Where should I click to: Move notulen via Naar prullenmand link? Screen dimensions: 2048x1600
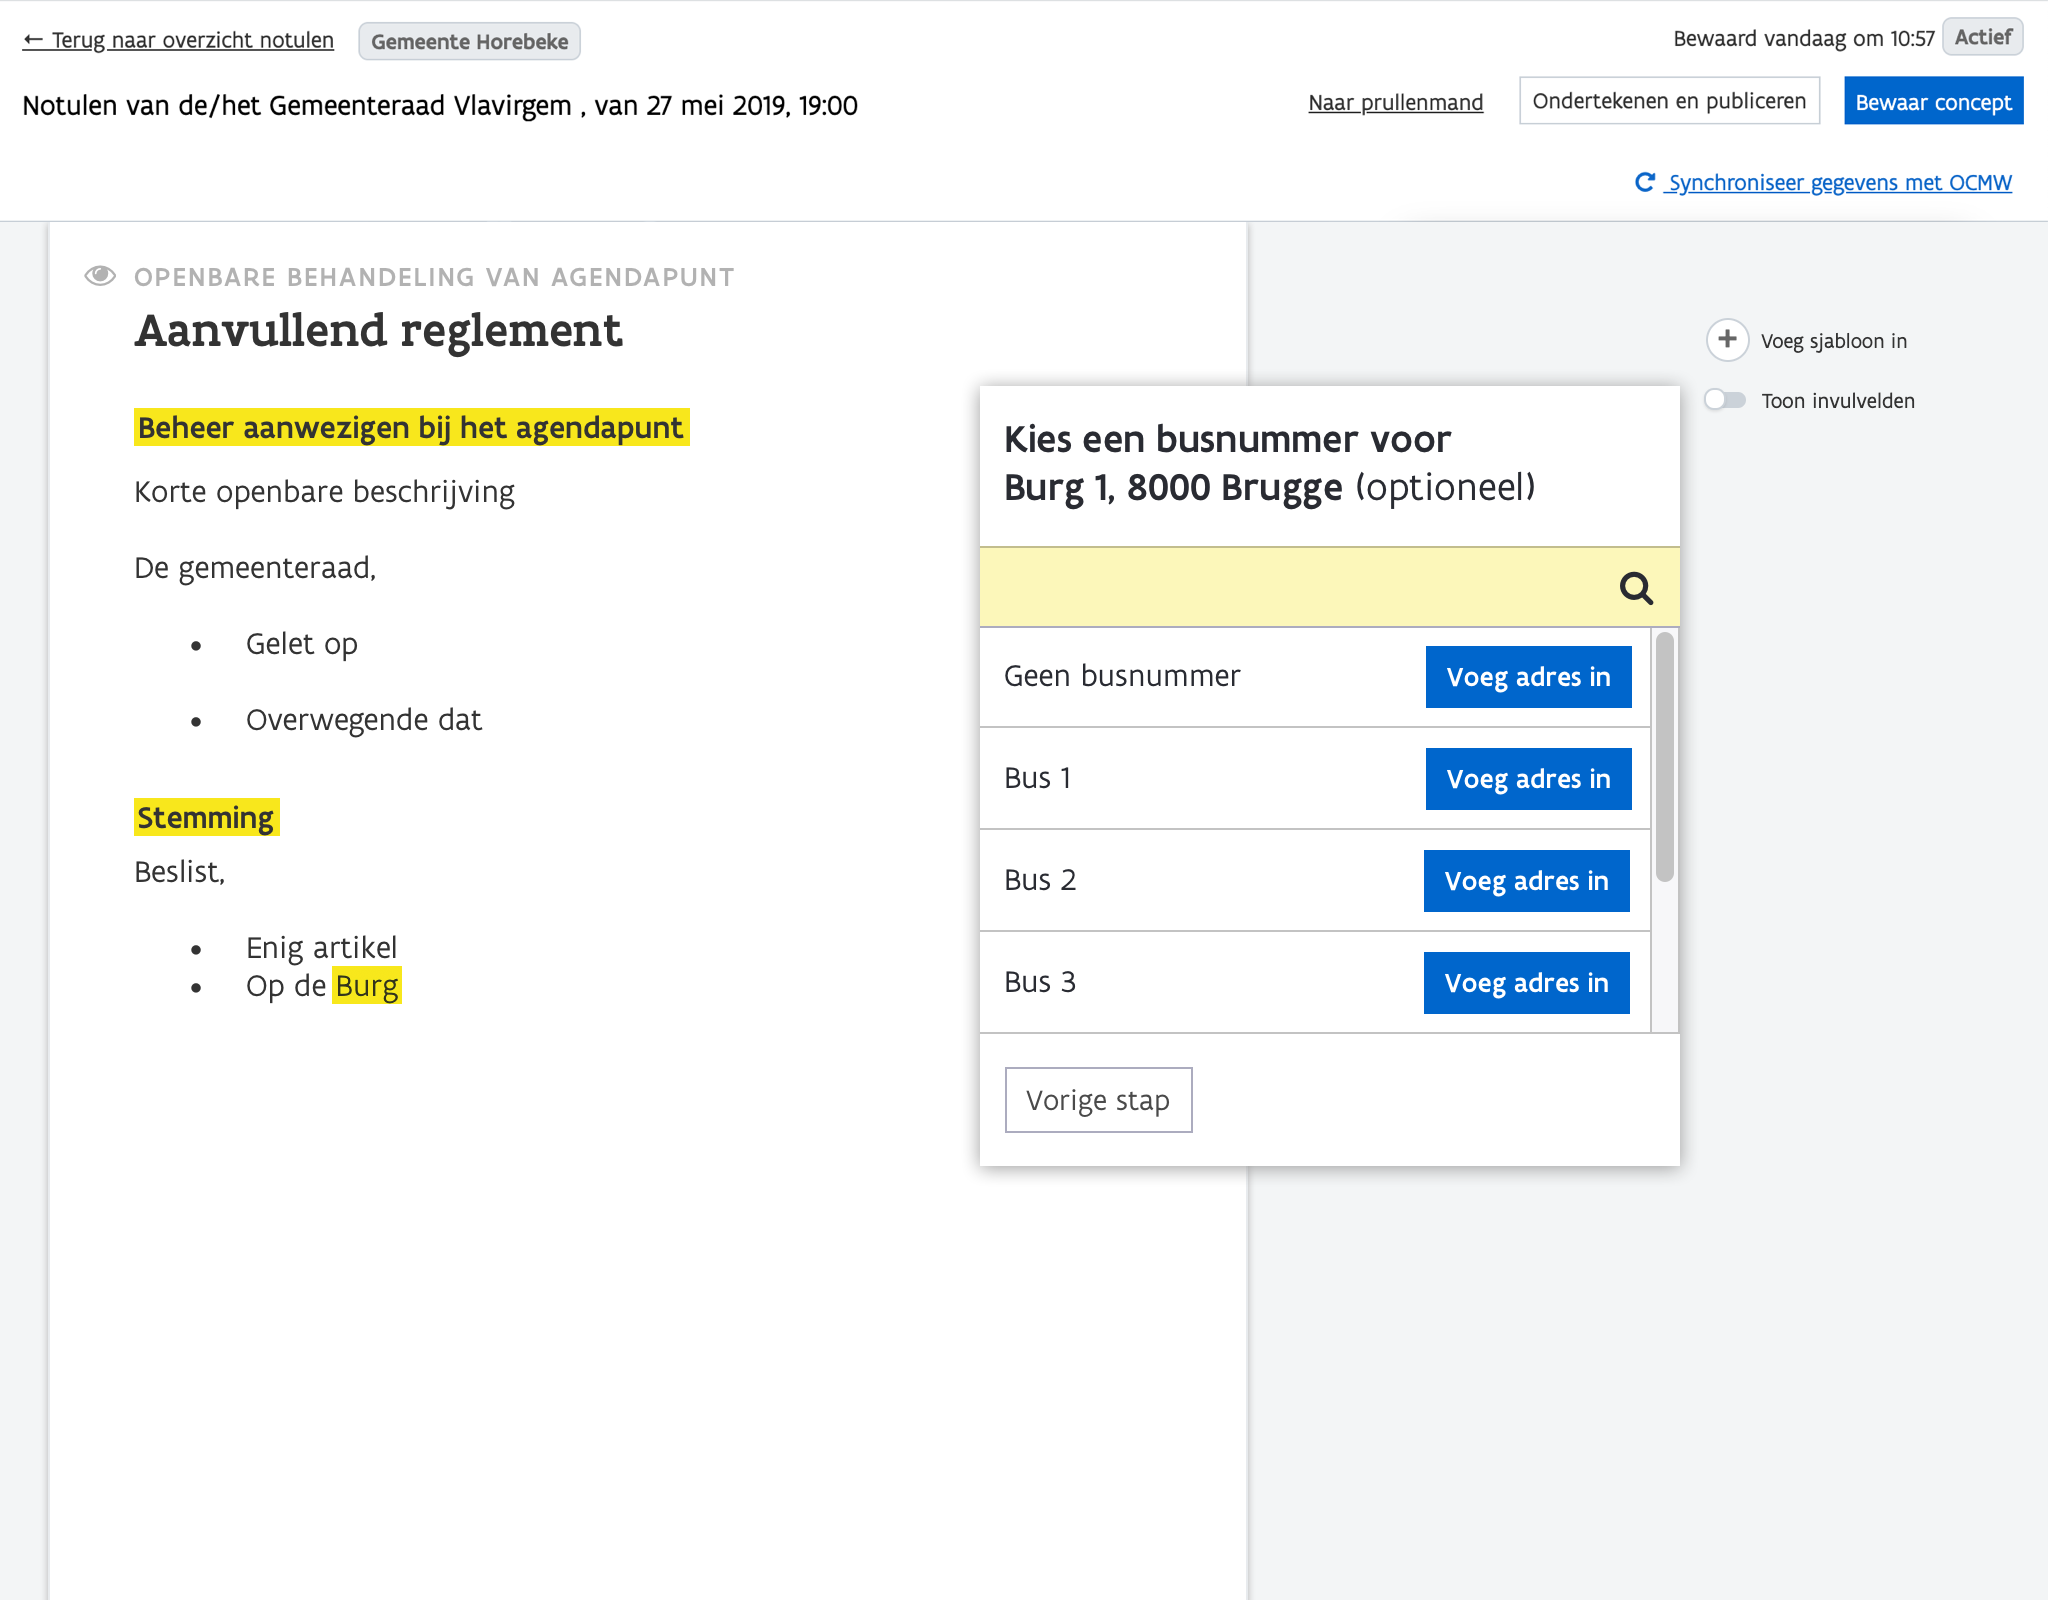point(1395,102)
